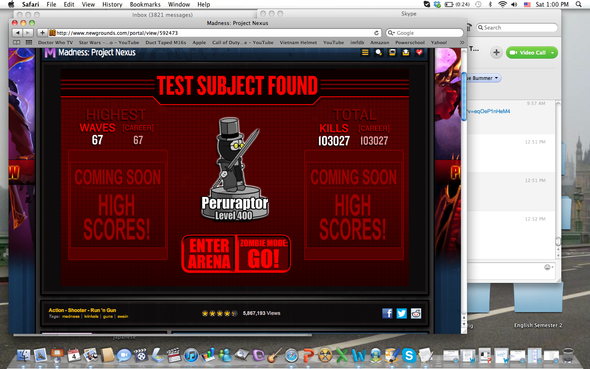Click the Skype Search field

(x=517, y=27)
